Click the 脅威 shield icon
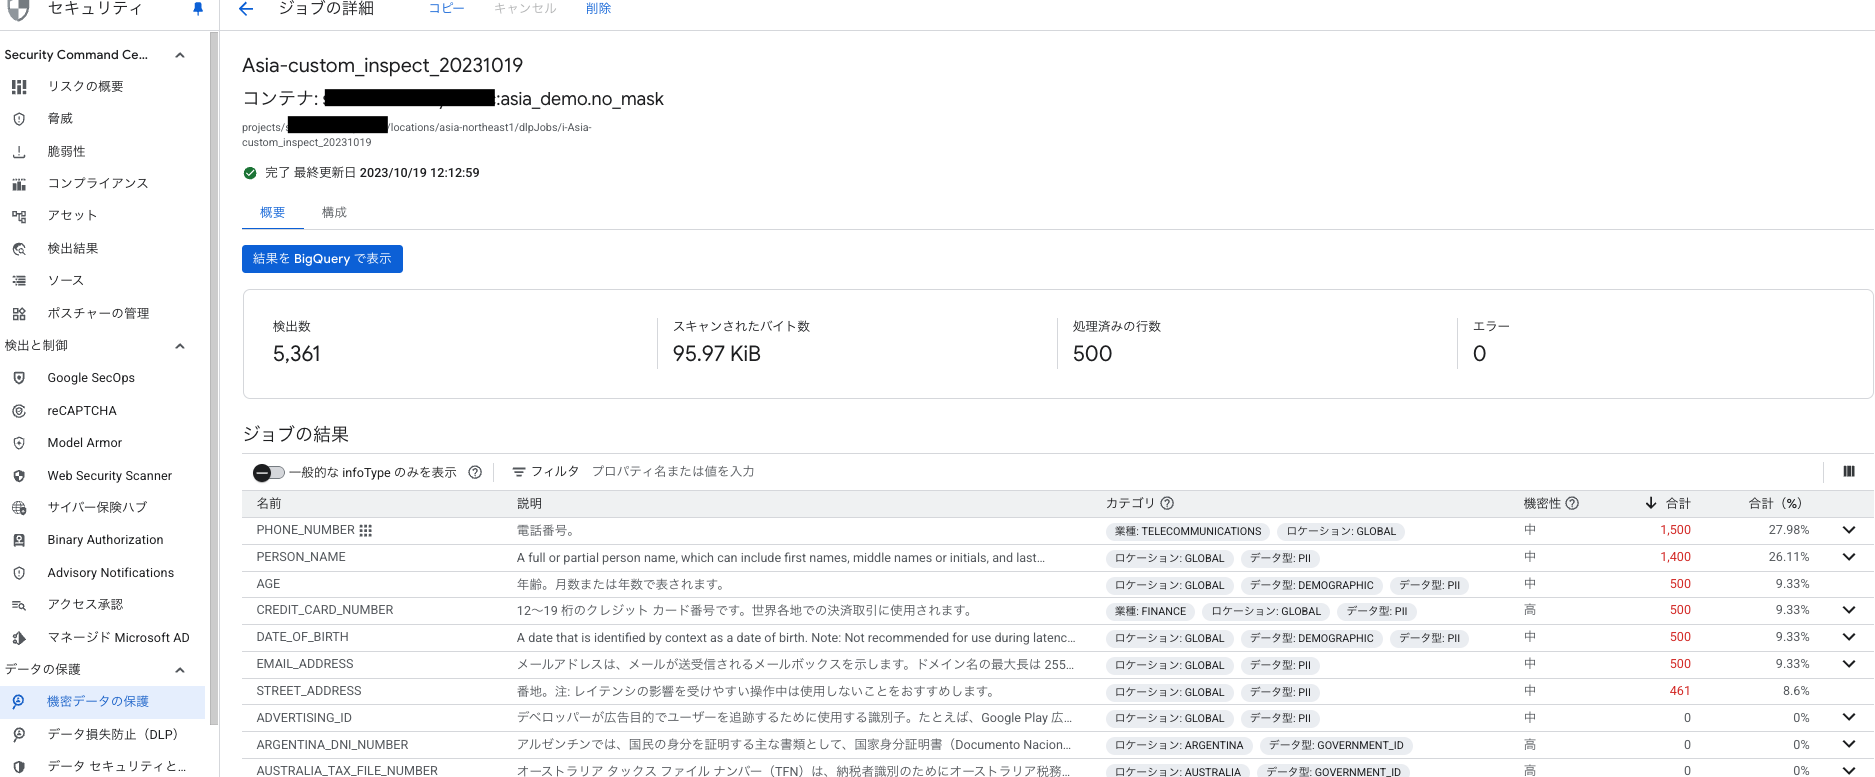 19,119
